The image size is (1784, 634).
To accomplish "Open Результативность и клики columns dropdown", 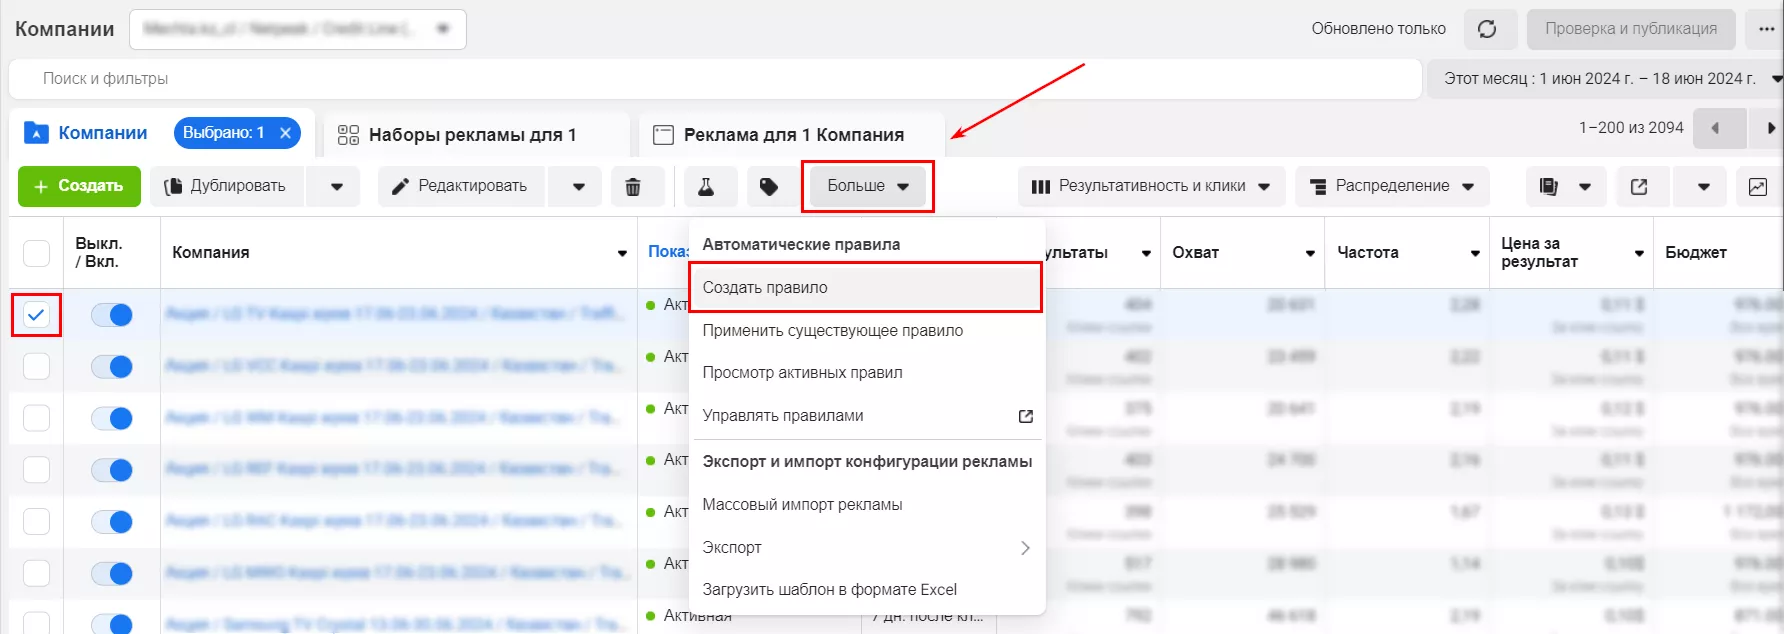I will (x=1151, y=186).
